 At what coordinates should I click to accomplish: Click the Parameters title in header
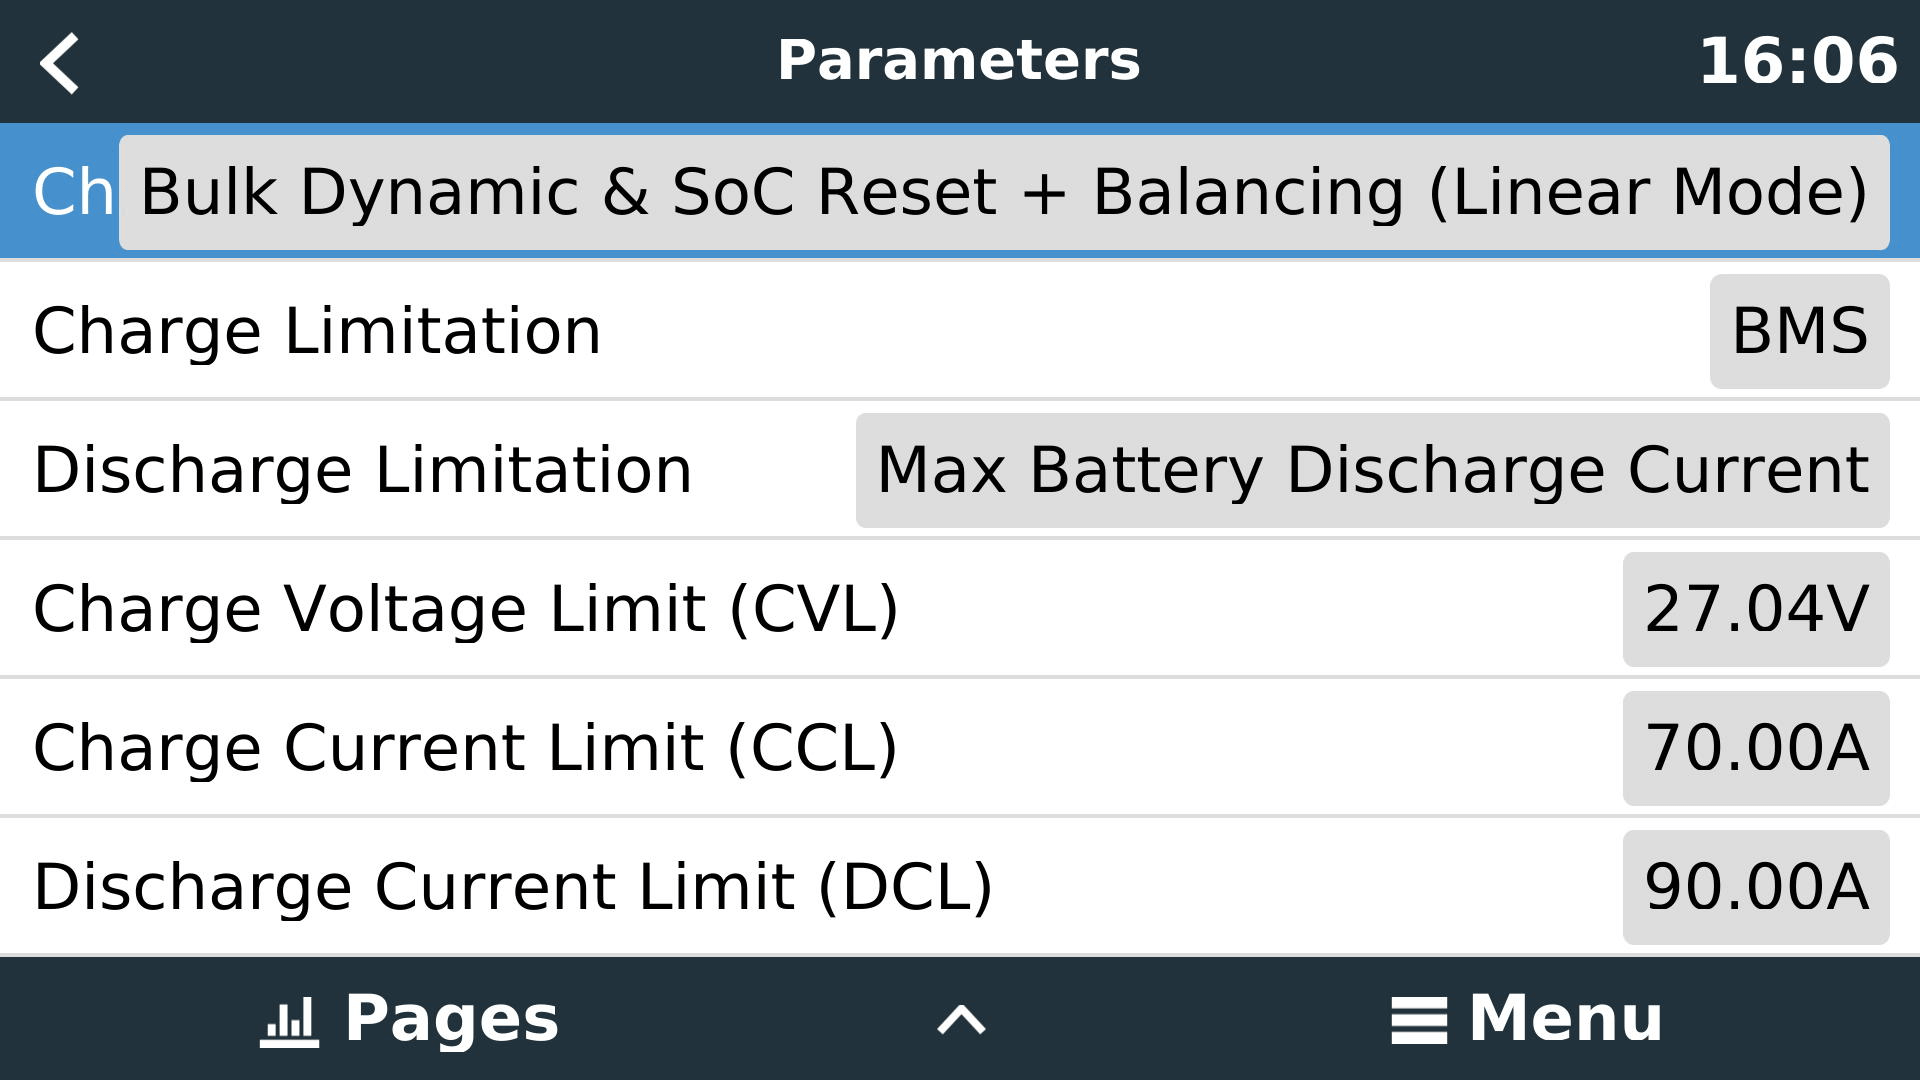tap(959, 60)
